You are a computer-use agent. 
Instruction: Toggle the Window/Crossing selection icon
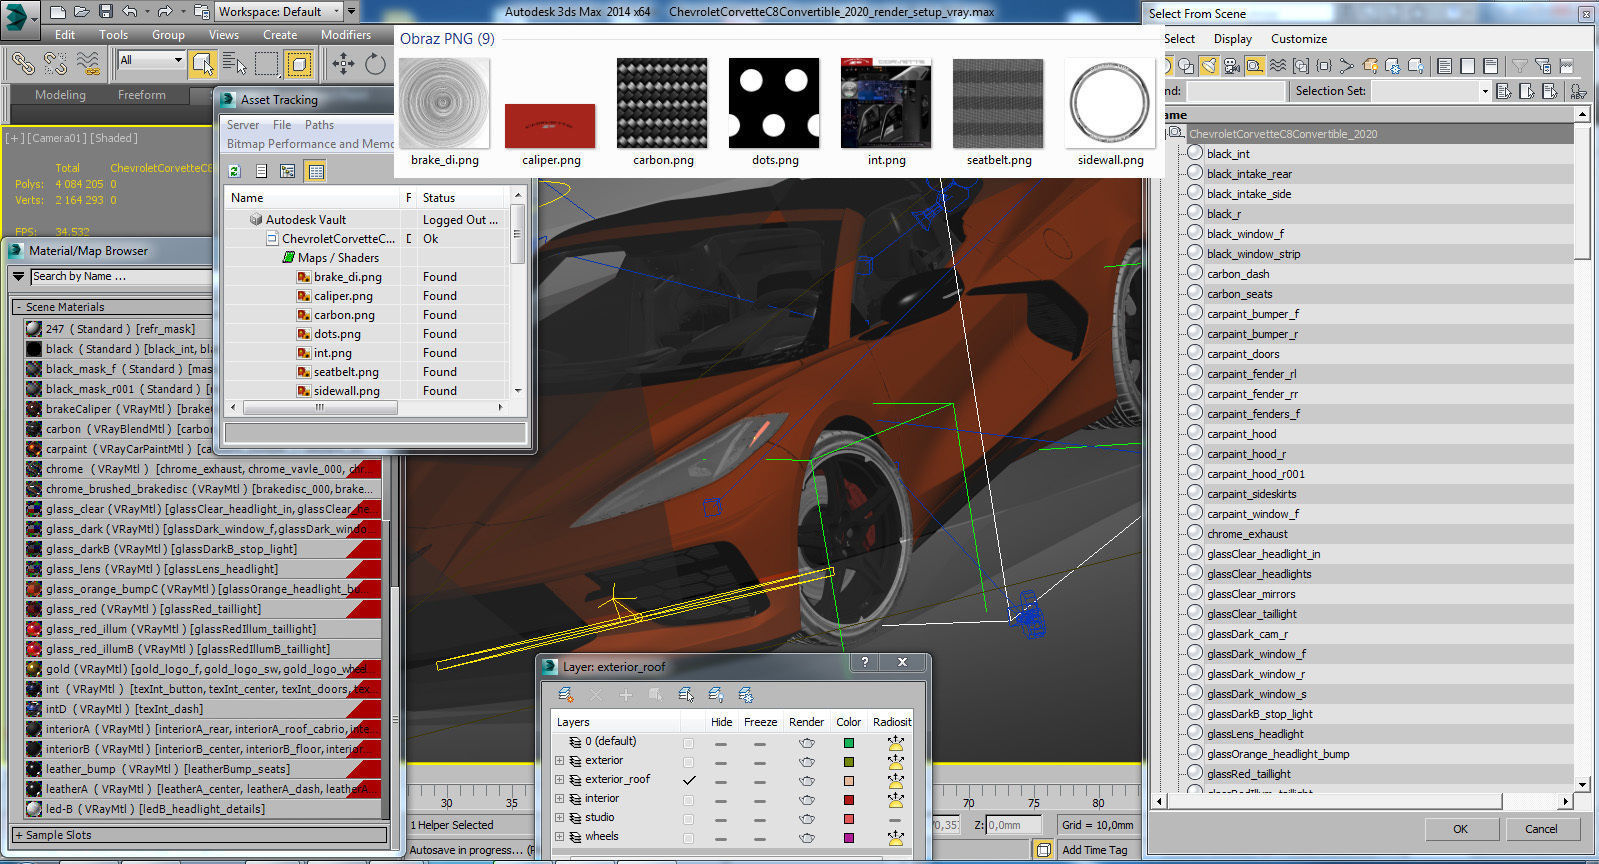299,64
